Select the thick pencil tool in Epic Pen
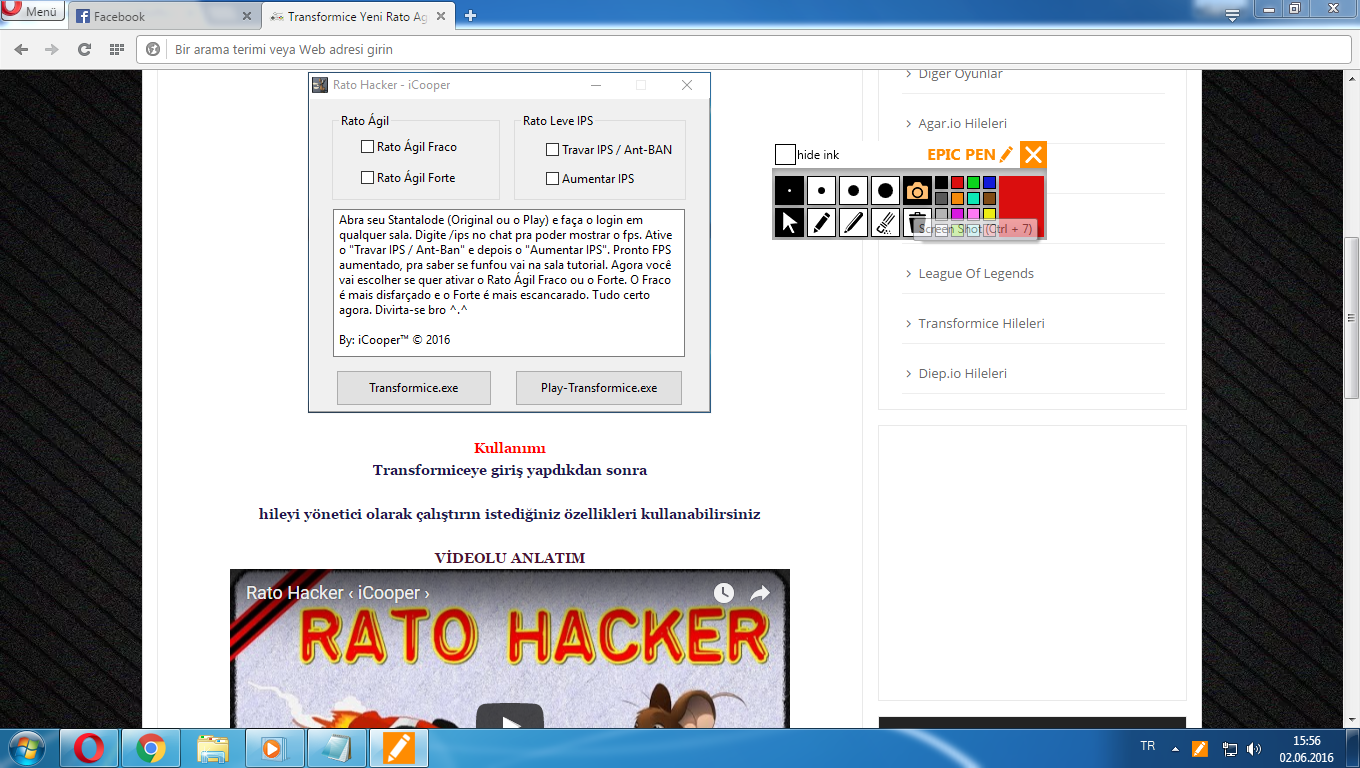 [x=821, y=222]
